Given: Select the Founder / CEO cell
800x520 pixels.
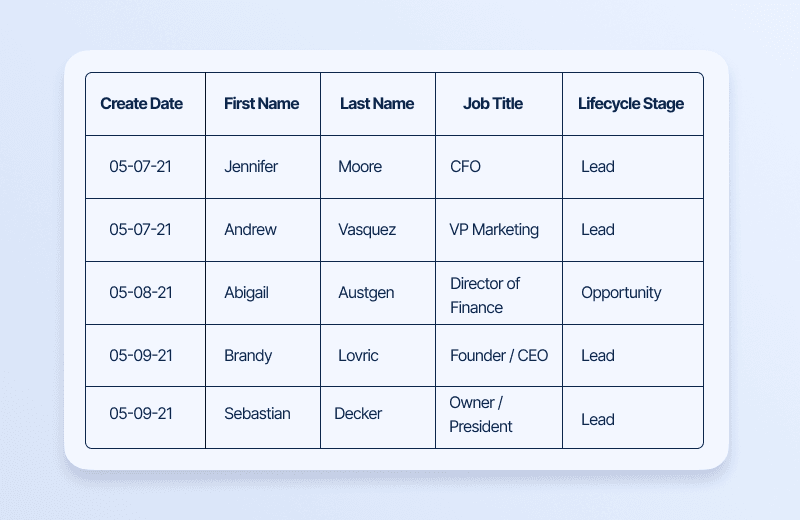Looking at the screenshot, I should tap(499, 355).
